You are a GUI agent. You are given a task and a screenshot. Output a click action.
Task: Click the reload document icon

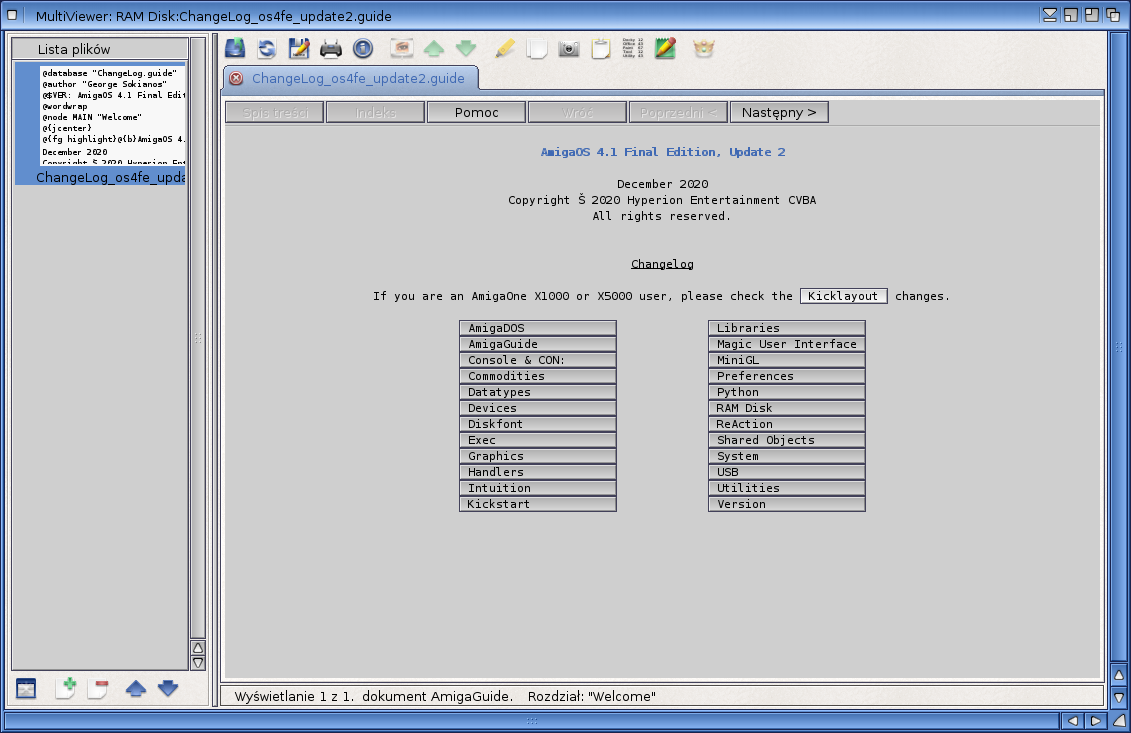pyautogui.click(x=267, y=48)
